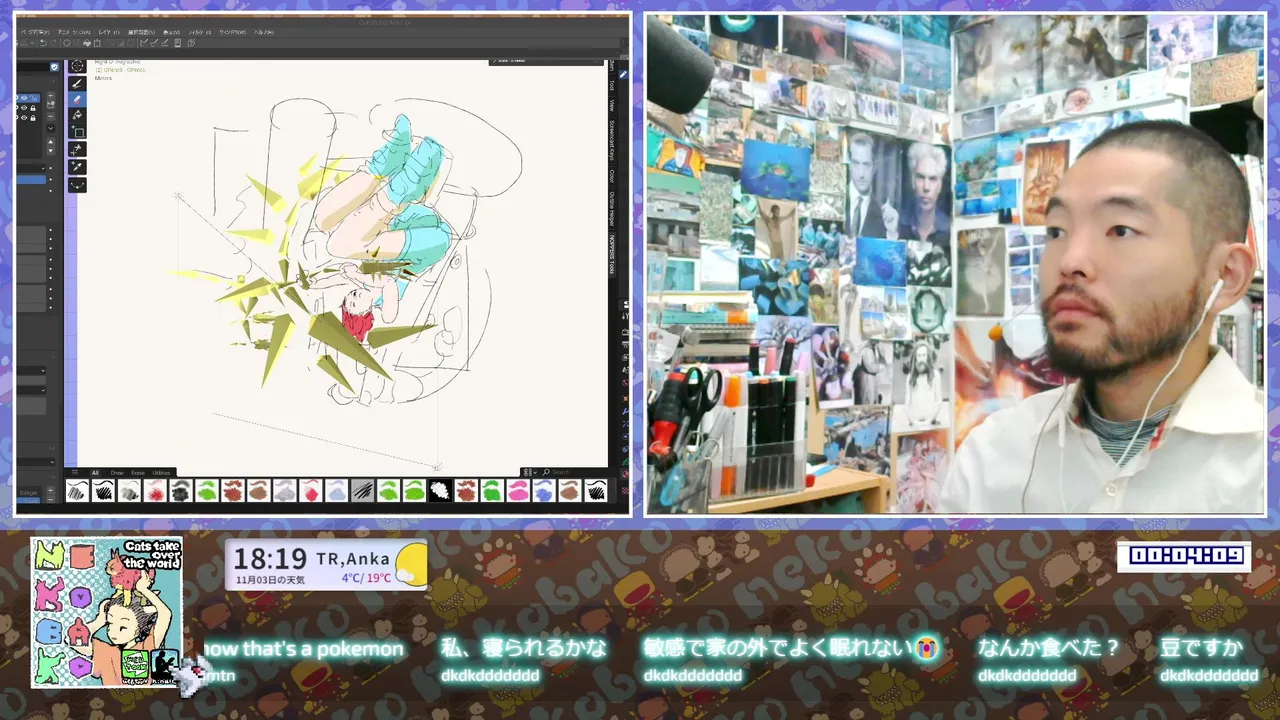Switch to the Utilities brushes tab

(x=161, y=473)
